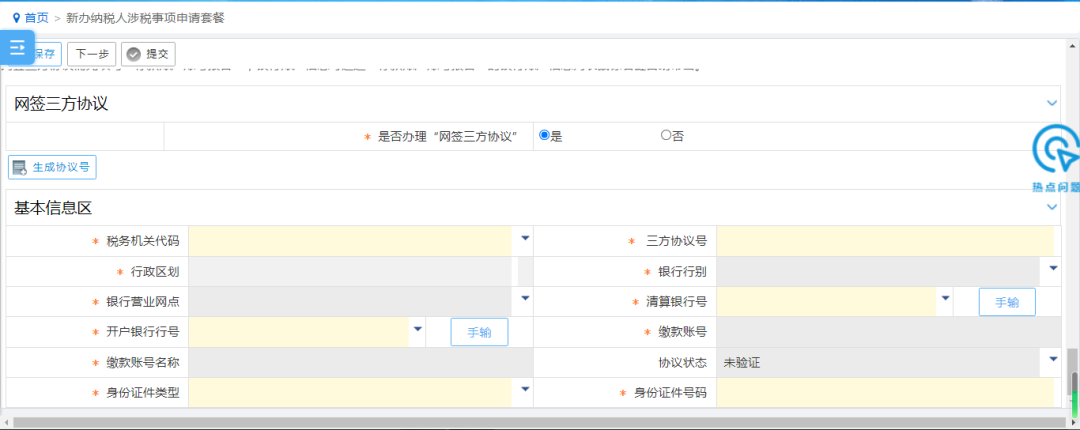
Task: Open the blue sidebar menu icon
Action: (x=17, y=48)
